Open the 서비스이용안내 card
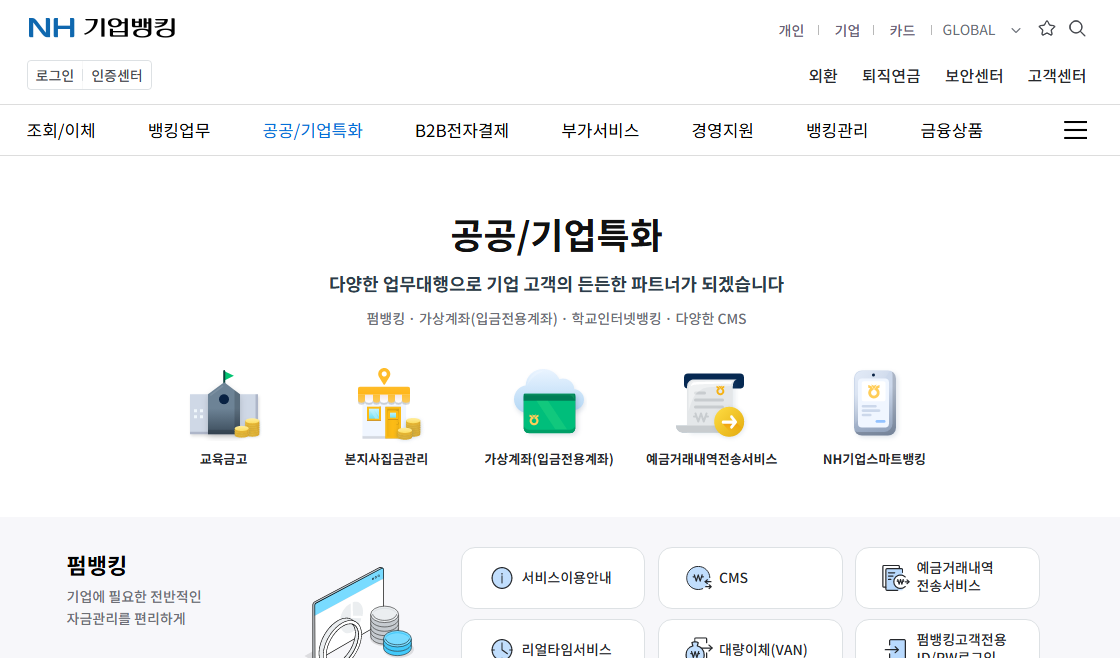 click(553, 578)
